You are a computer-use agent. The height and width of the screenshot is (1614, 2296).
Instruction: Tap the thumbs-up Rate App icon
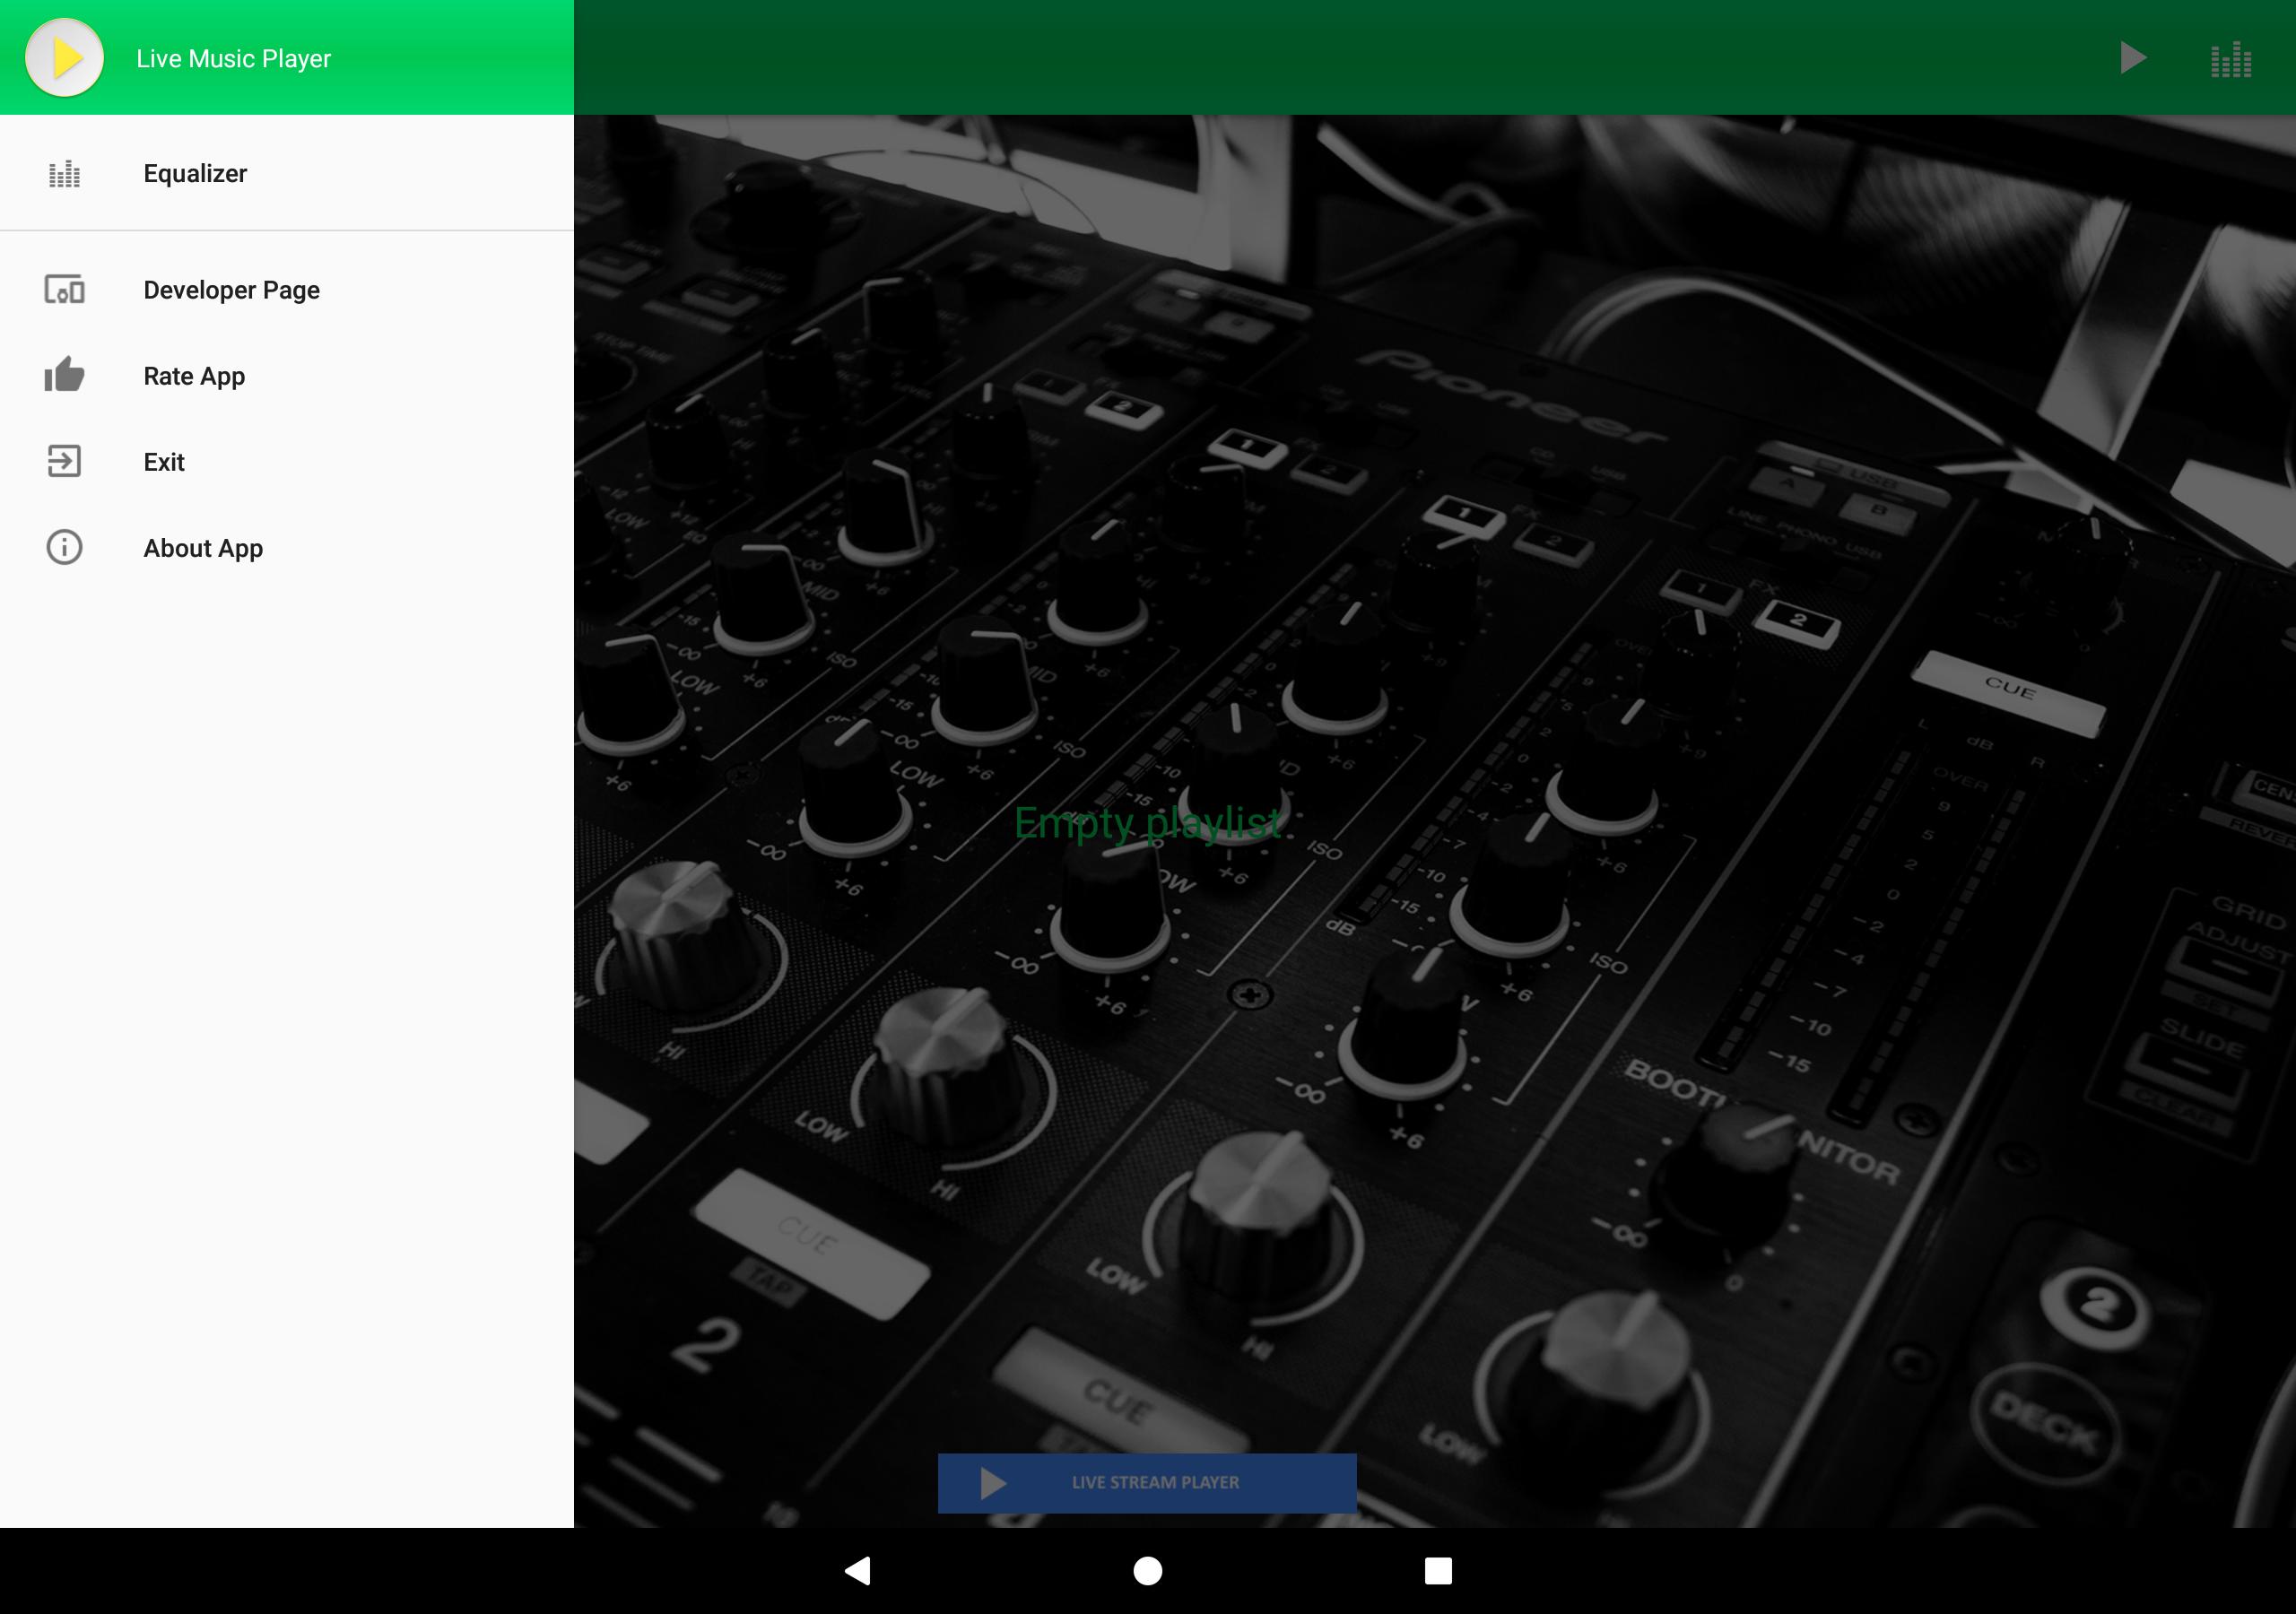64,375
